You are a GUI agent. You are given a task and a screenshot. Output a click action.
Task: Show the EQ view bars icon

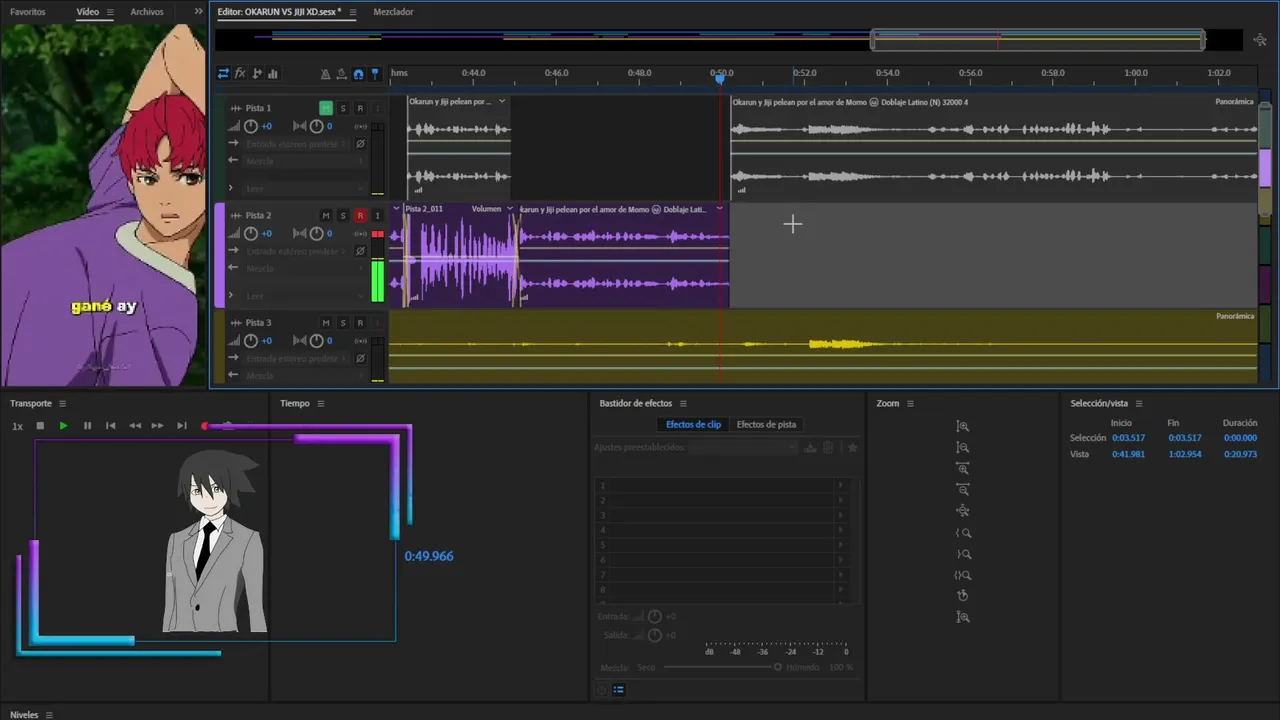pyautogui.click(x=273, y=73)
